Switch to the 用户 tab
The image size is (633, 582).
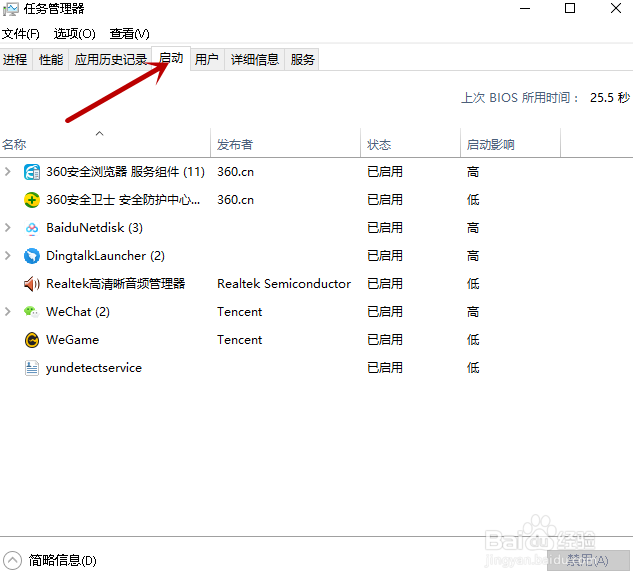tap(207, 60)
